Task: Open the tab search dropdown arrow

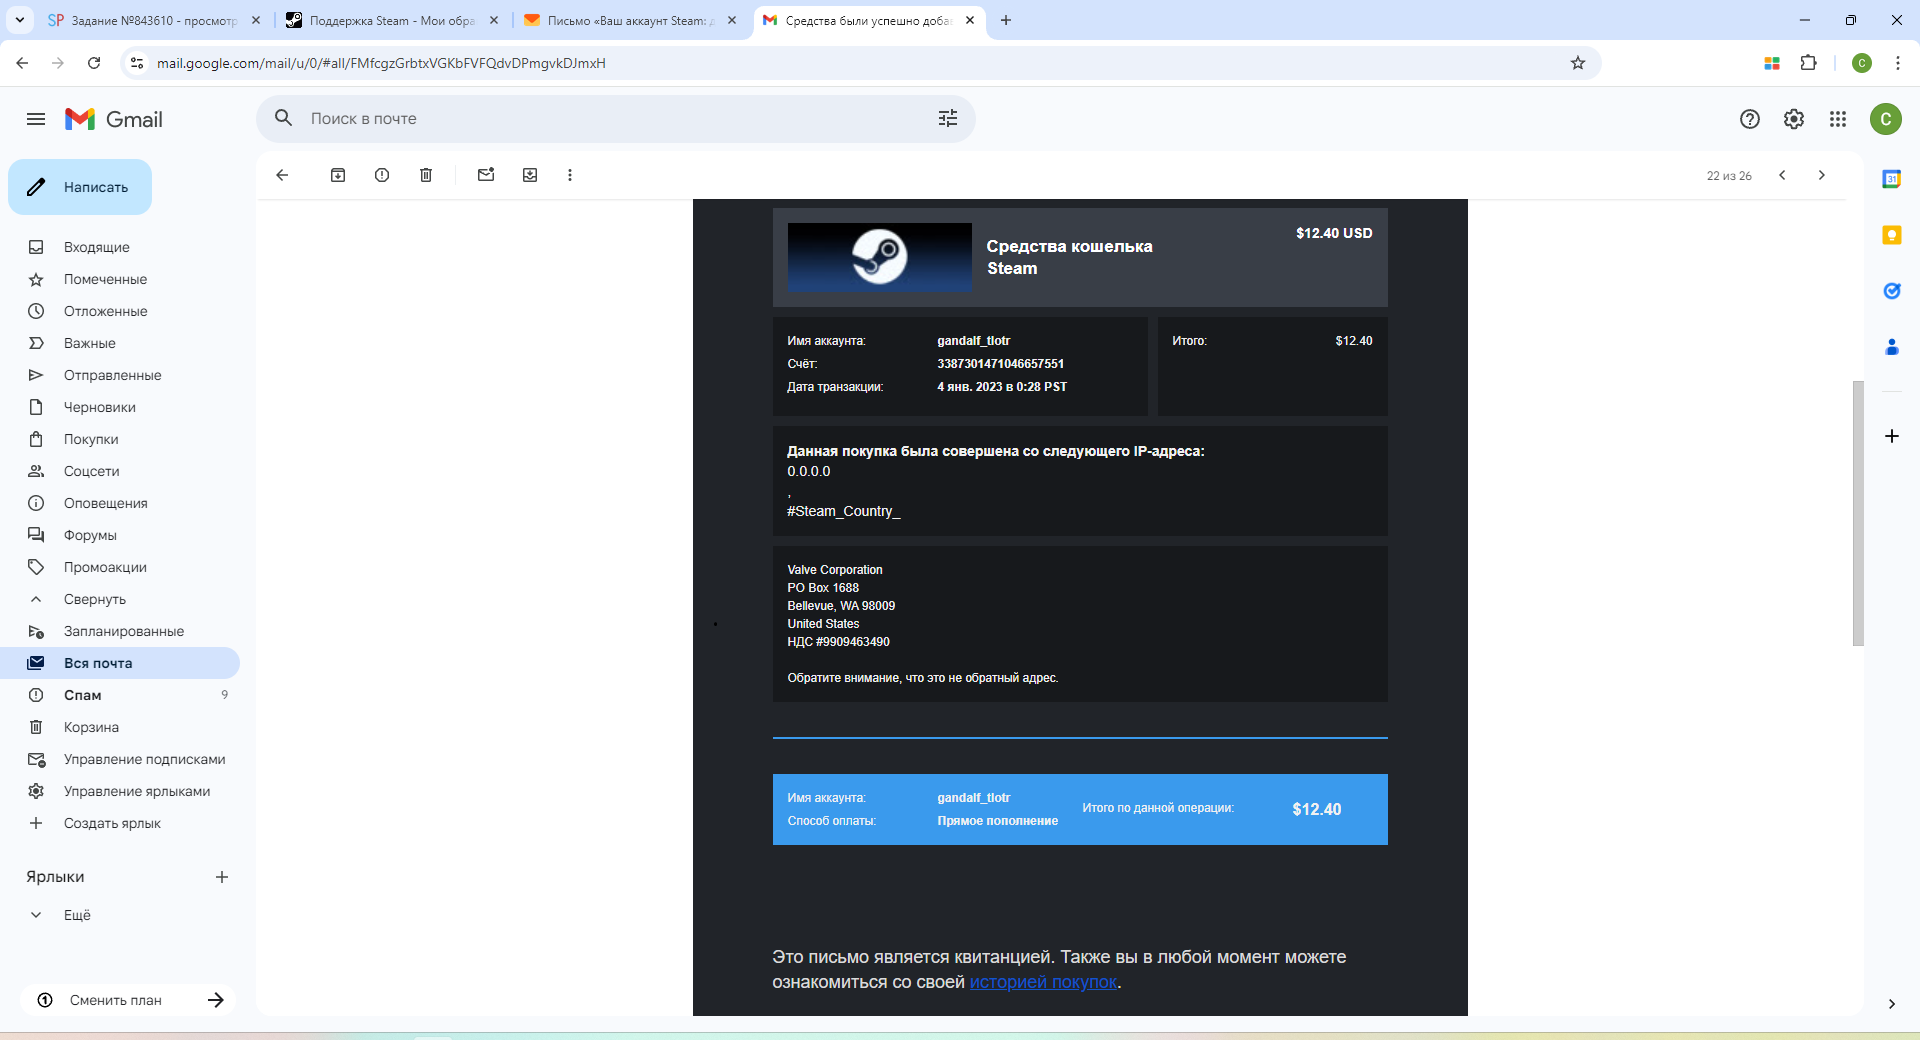Action: pos(20,20)
